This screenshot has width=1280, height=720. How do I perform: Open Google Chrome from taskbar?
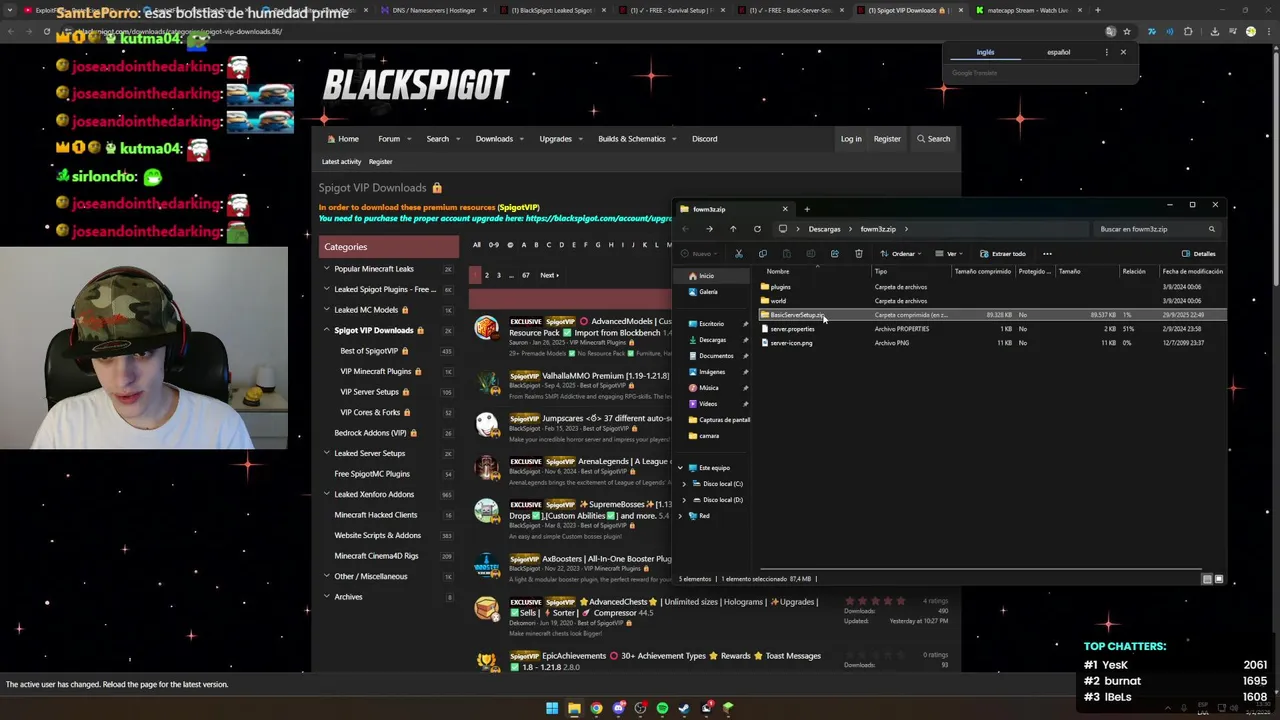pos(596,708)
